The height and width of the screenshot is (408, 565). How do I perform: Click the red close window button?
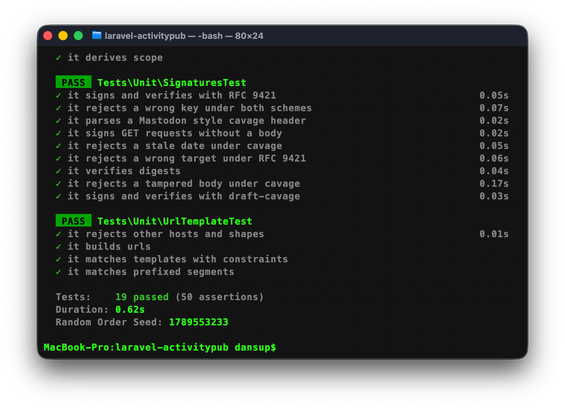(x=48, y=36)
